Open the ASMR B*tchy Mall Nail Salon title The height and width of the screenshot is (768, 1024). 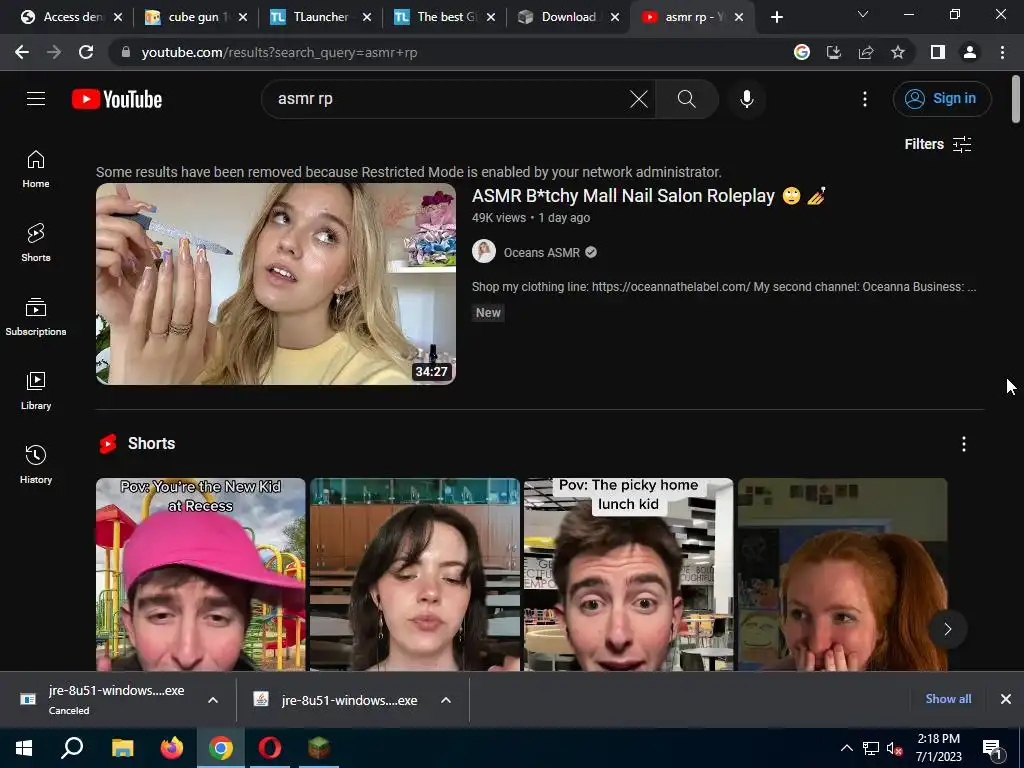click(648, 196)
